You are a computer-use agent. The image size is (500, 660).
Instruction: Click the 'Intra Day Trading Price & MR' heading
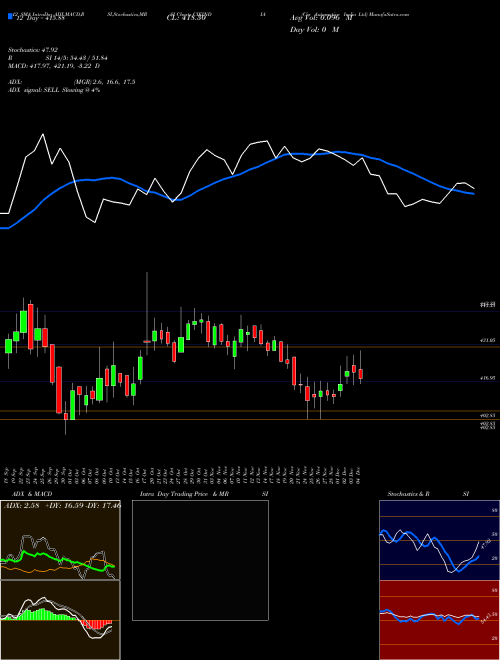184,494
